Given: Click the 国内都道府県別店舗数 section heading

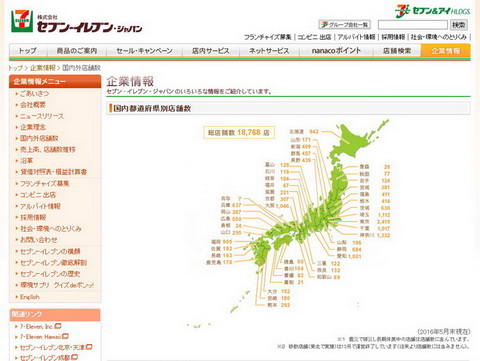Looking at the screenshot, I should 152,108.
